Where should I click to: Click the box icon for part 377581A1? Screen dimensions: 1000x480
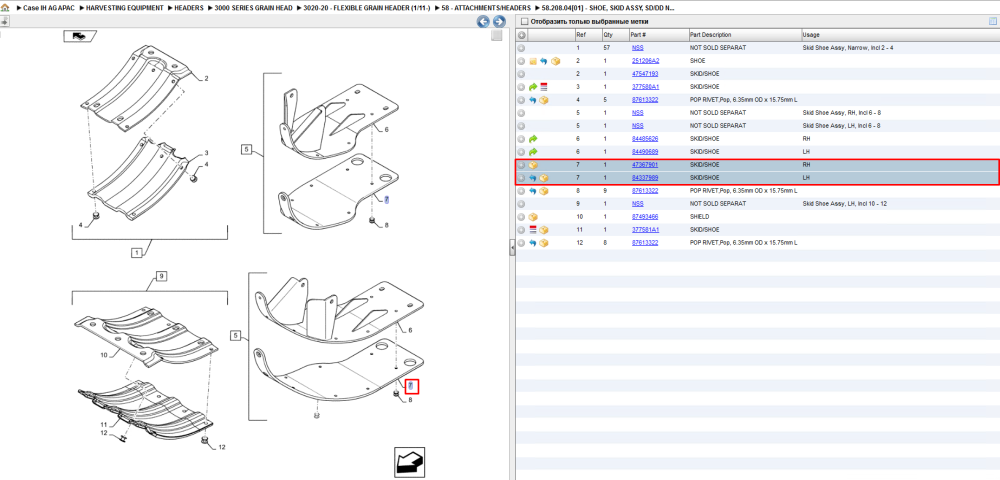tap(544, 229)
